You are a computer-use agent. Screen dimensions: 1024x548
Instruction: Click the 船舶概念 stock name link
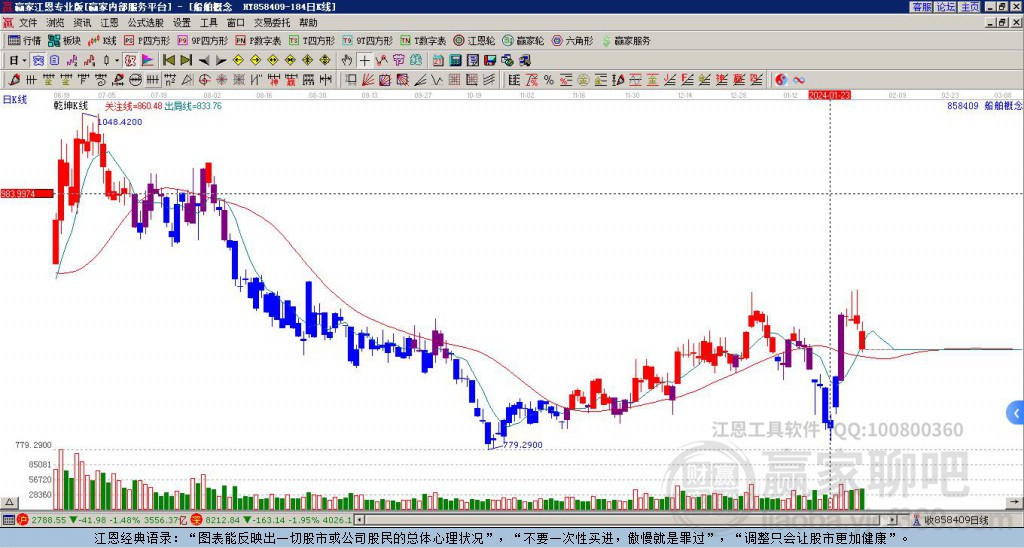1003,106
